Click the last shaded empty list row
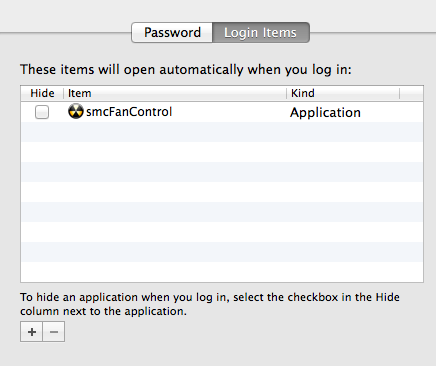Image resolution: width=436 pixels, height=366 pixels. 222,252
